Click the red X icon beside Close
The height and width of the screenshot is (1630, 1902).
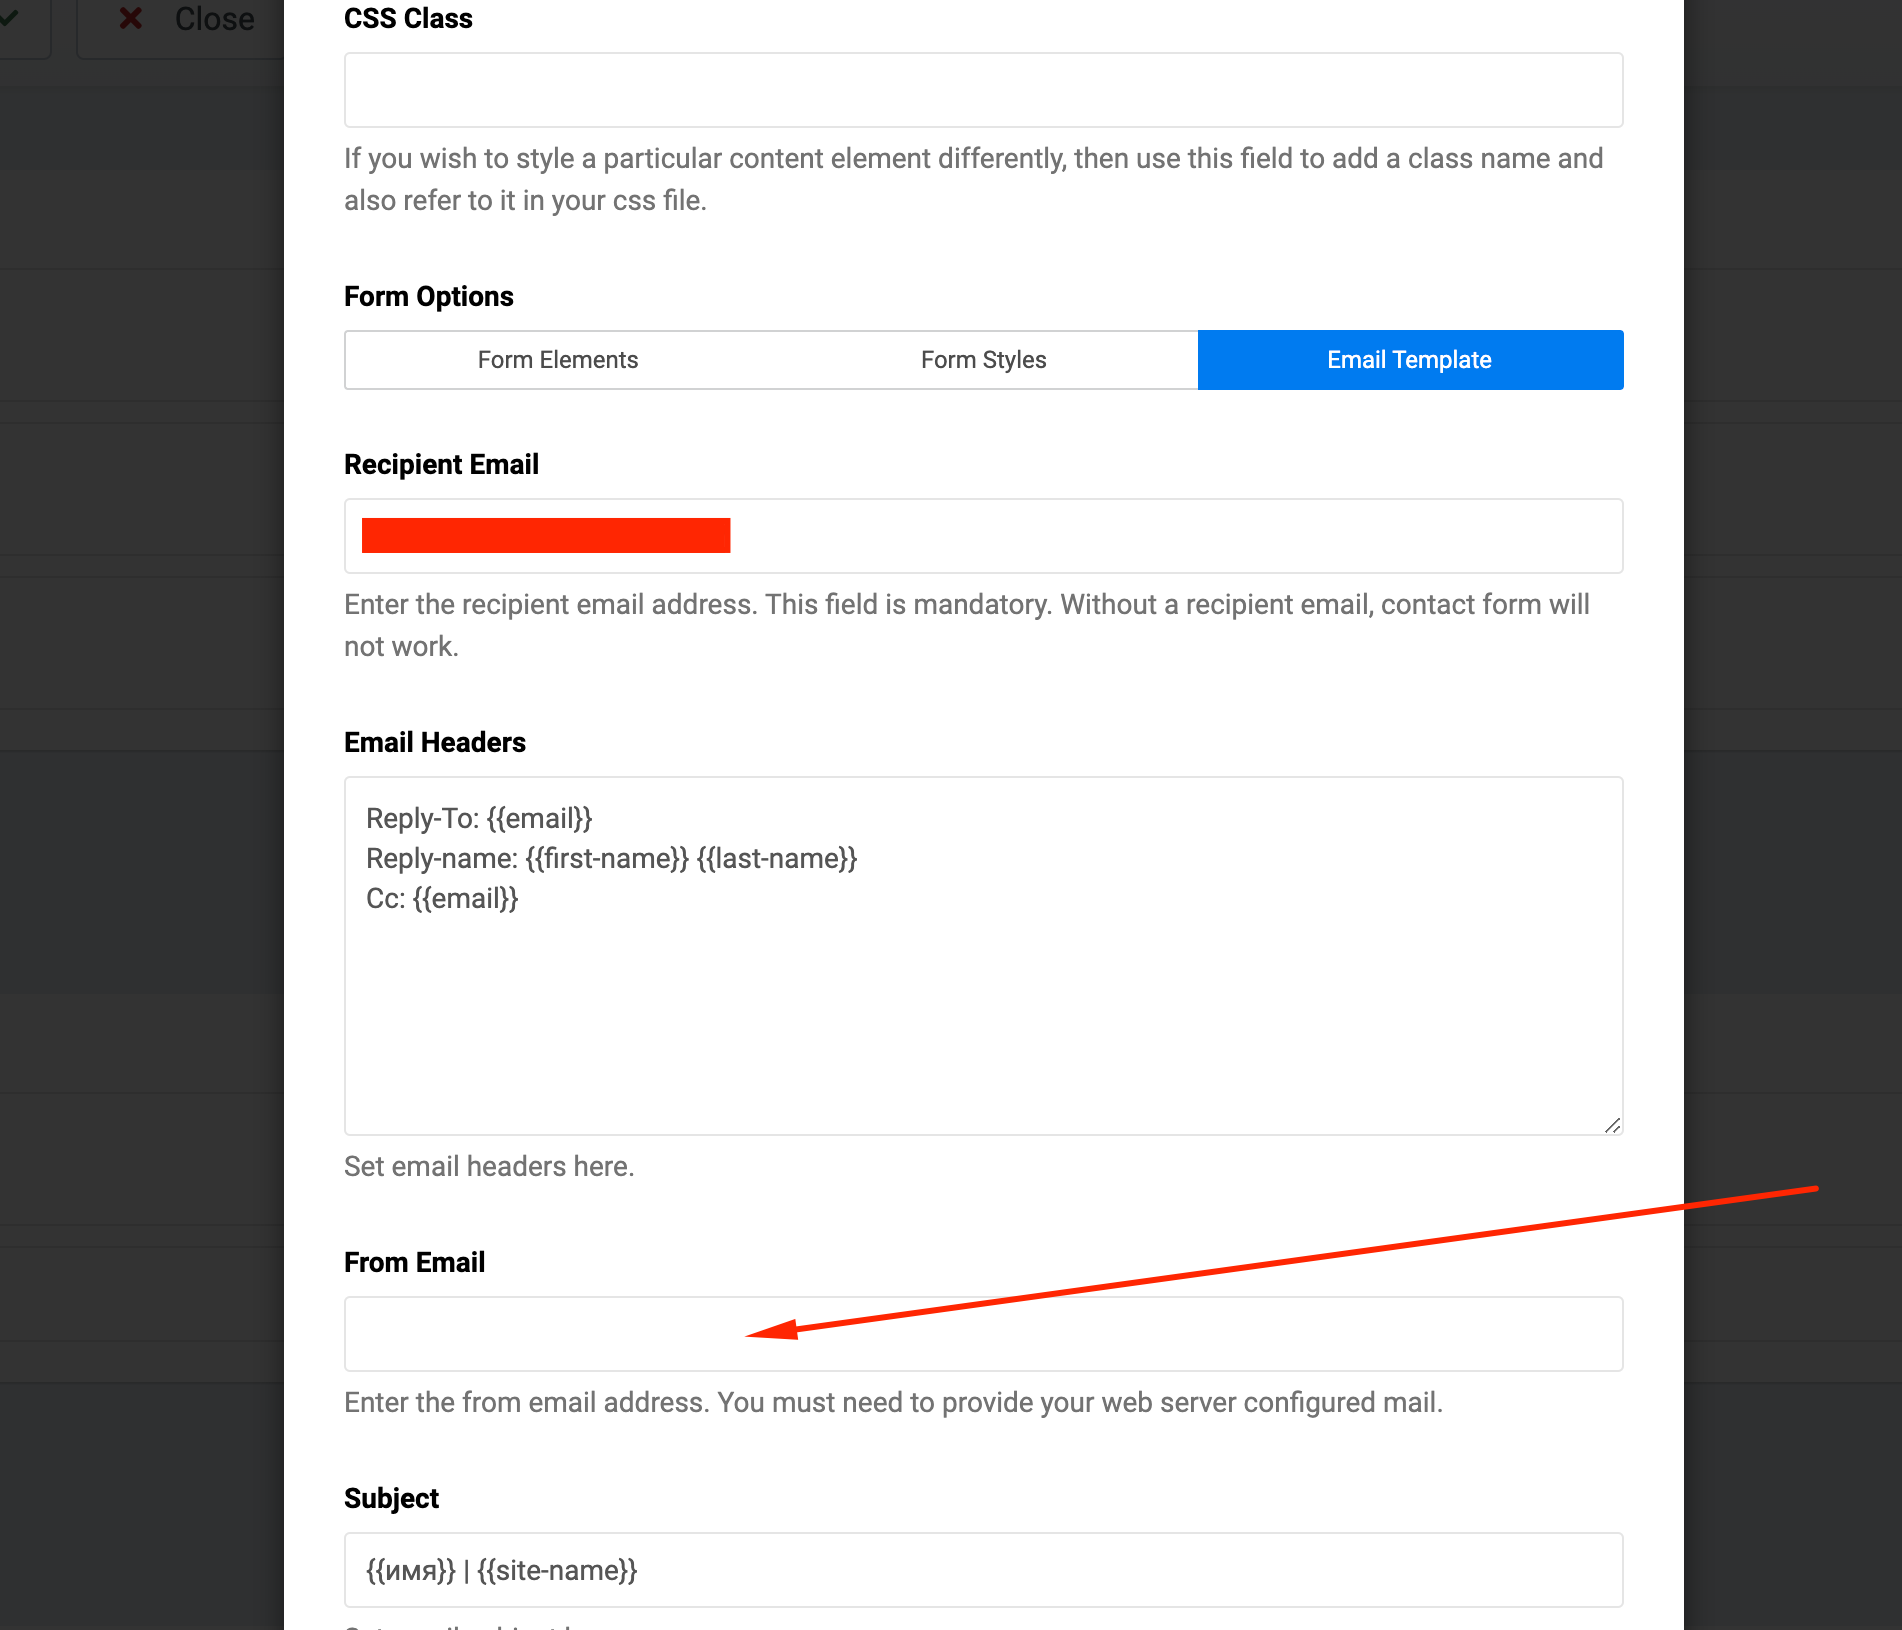click(x=131, y=19)
